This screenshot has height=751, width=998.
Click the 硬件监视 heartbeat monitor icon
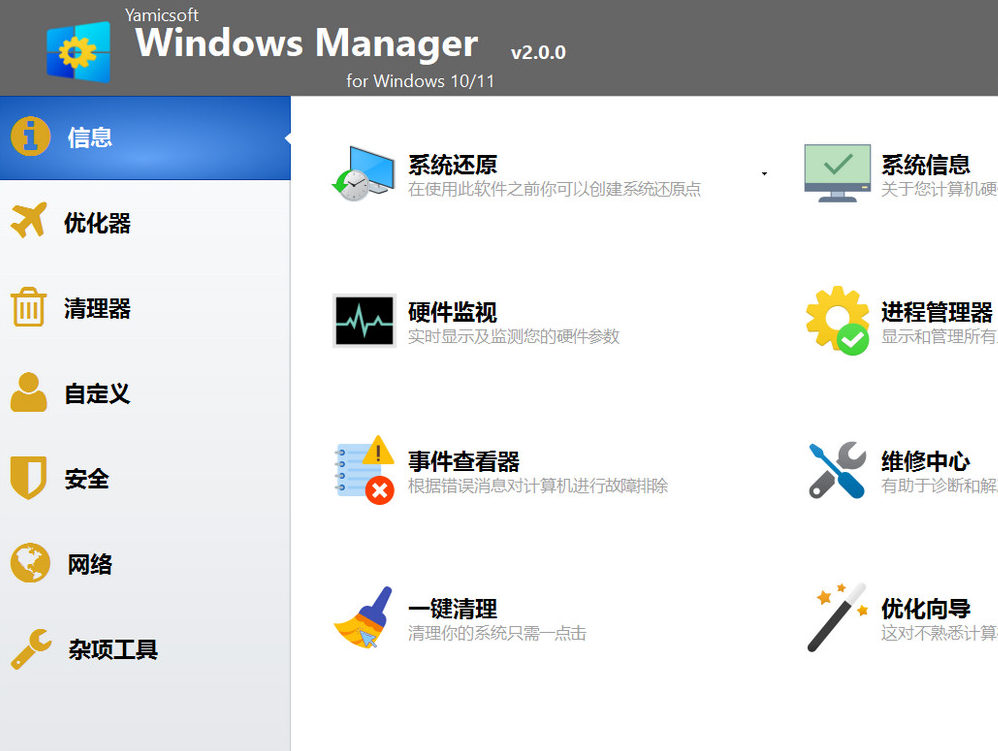point(364,320)
